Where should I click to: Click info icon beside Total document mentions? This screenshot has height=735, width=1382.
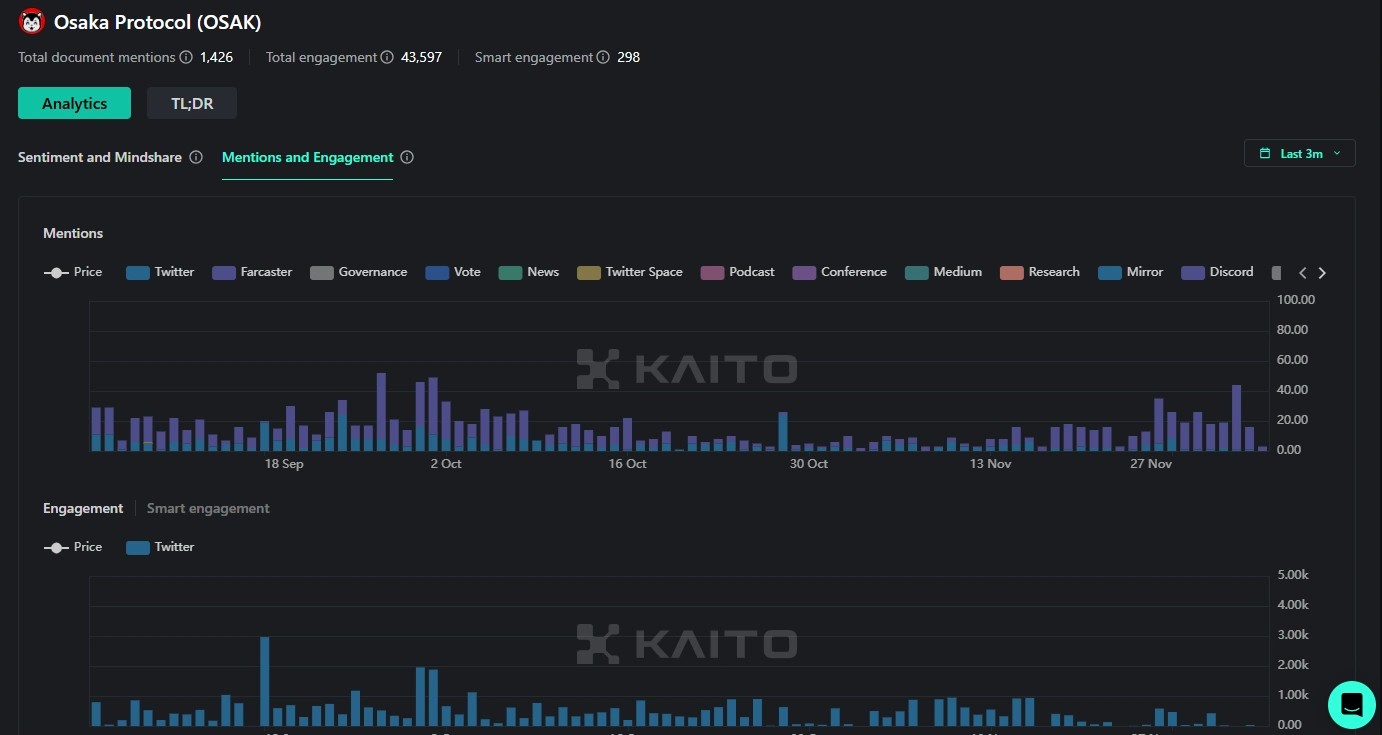(186, 58)
